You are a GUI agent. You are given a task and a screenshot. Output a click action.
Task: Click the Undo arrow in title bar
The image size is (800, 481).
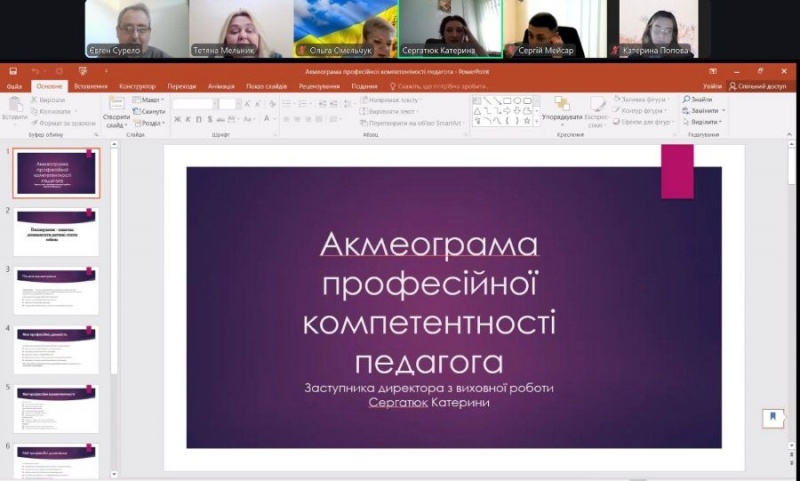34,72
